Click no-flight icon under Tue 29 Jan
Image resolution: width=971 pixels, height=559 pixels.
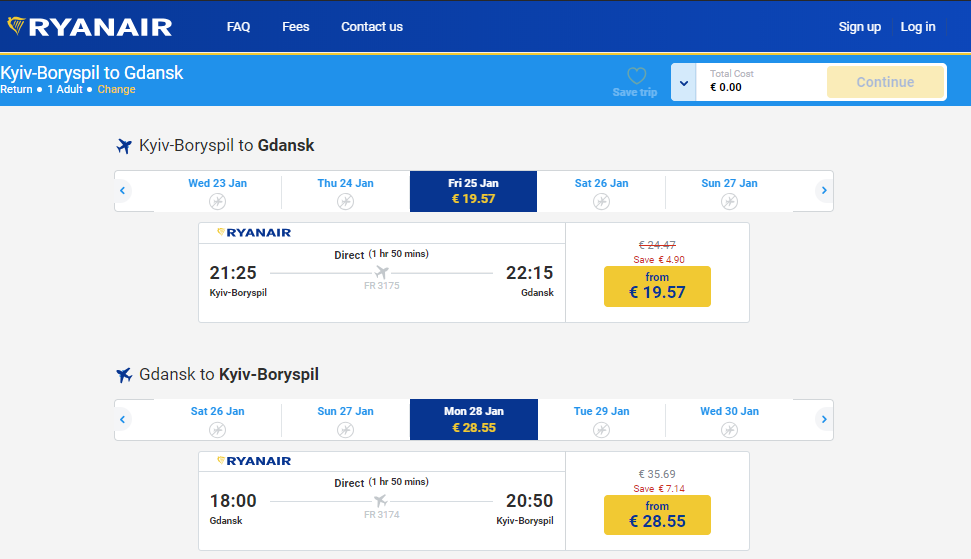(x=601, y=429)
